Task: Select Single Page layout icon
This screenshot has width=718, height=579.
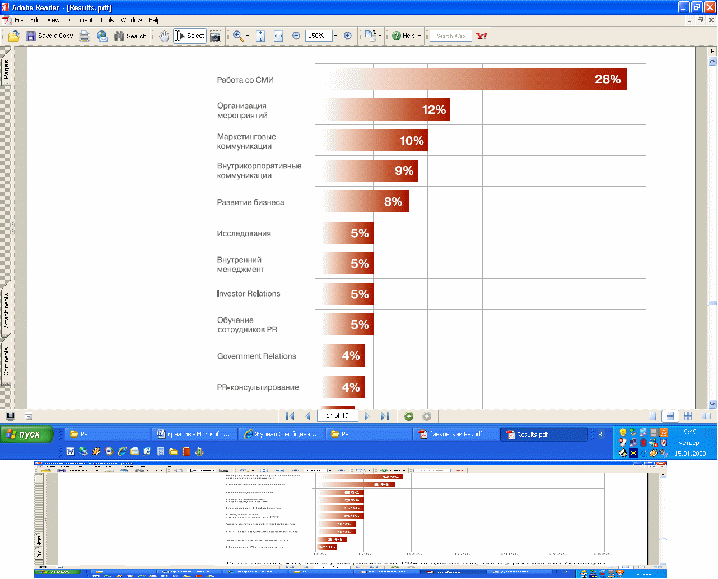Action: coord(653,416)
